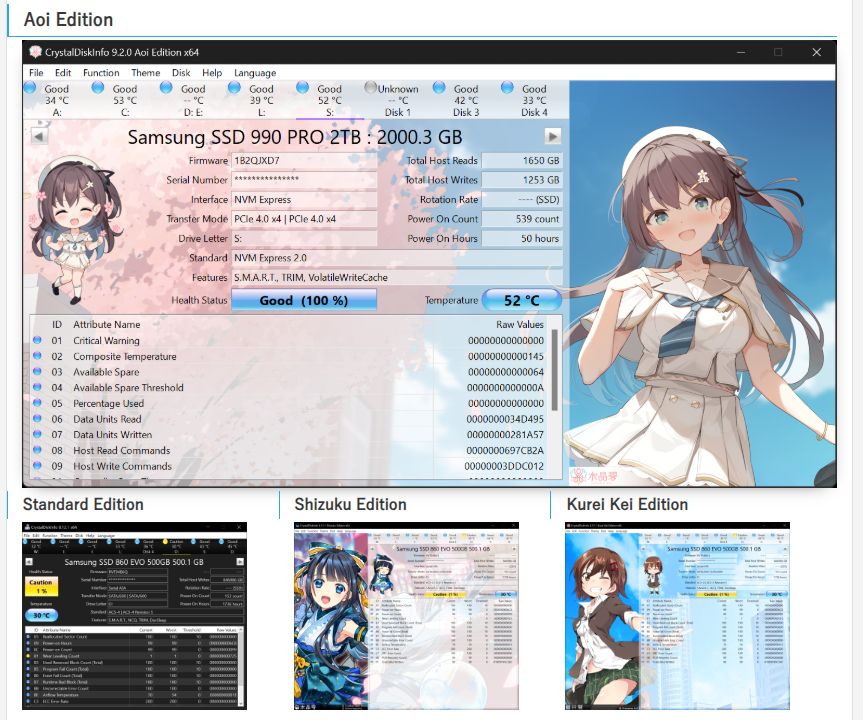This screenshot has width=863, height=720.
Task: Click Total Host Writes value 1253 GB
Action: (x=522, y=180)
